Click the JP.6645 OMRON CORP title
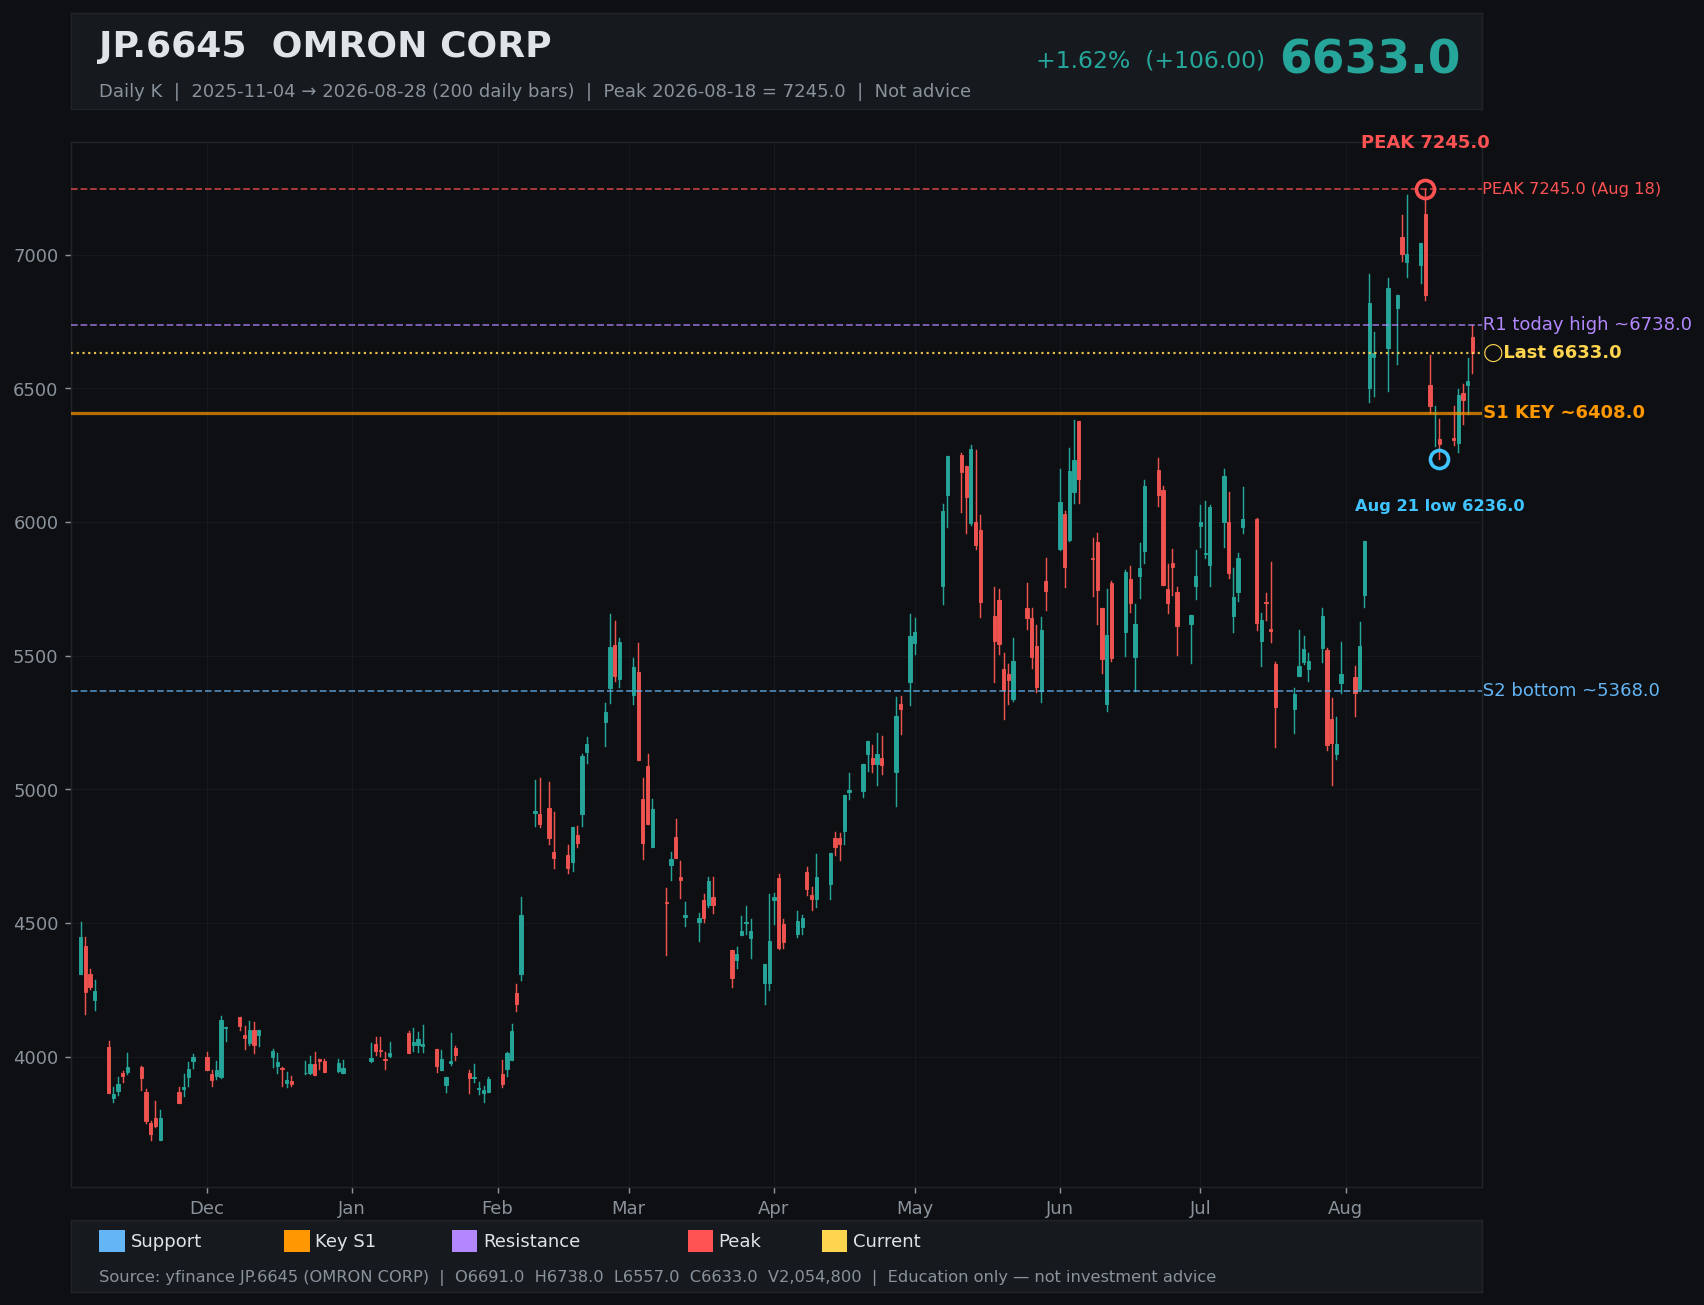The image size is (1704, 1305). (325, 46)
